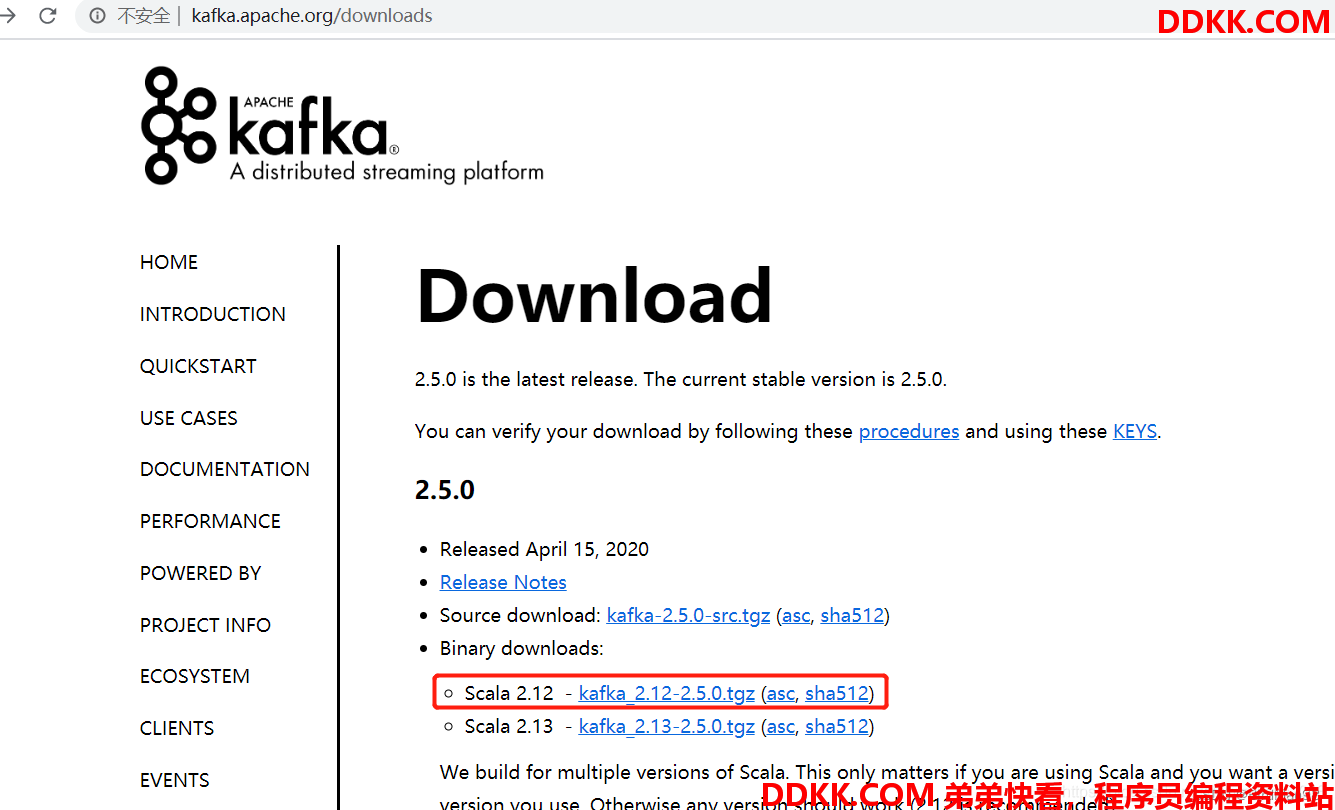Viewport: 1335px width, 810px height.
Task: Click the not-secure info icon in address bar
Action: point(97,16)
